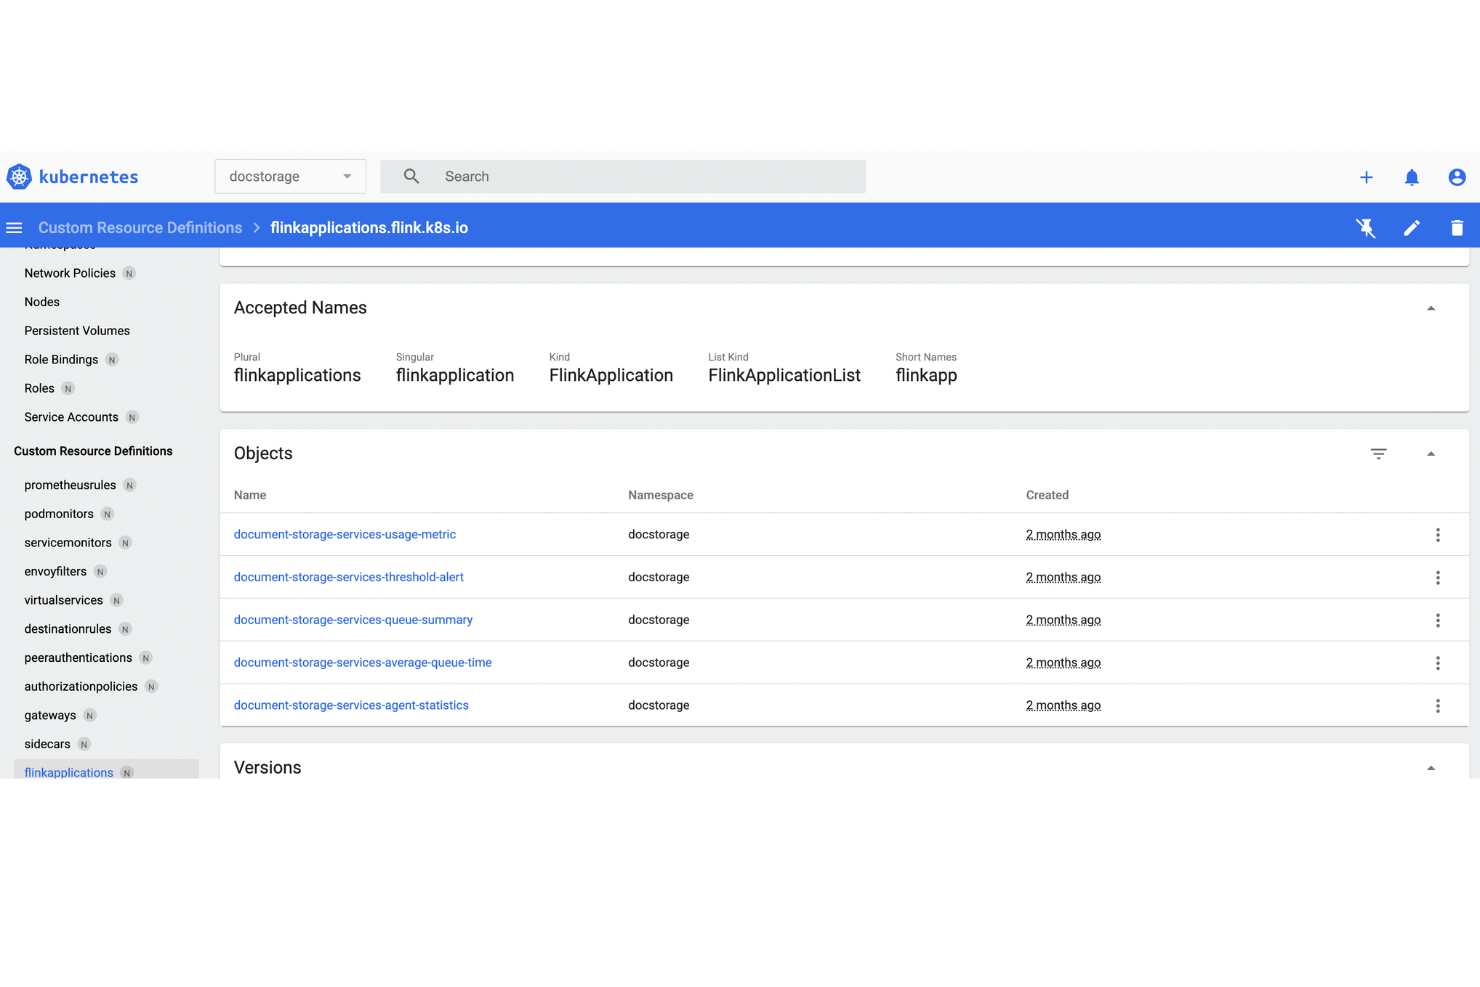Click the Kubernetes logo icon
Screen dimensions: 1480x987
click(x=19, y=177)
